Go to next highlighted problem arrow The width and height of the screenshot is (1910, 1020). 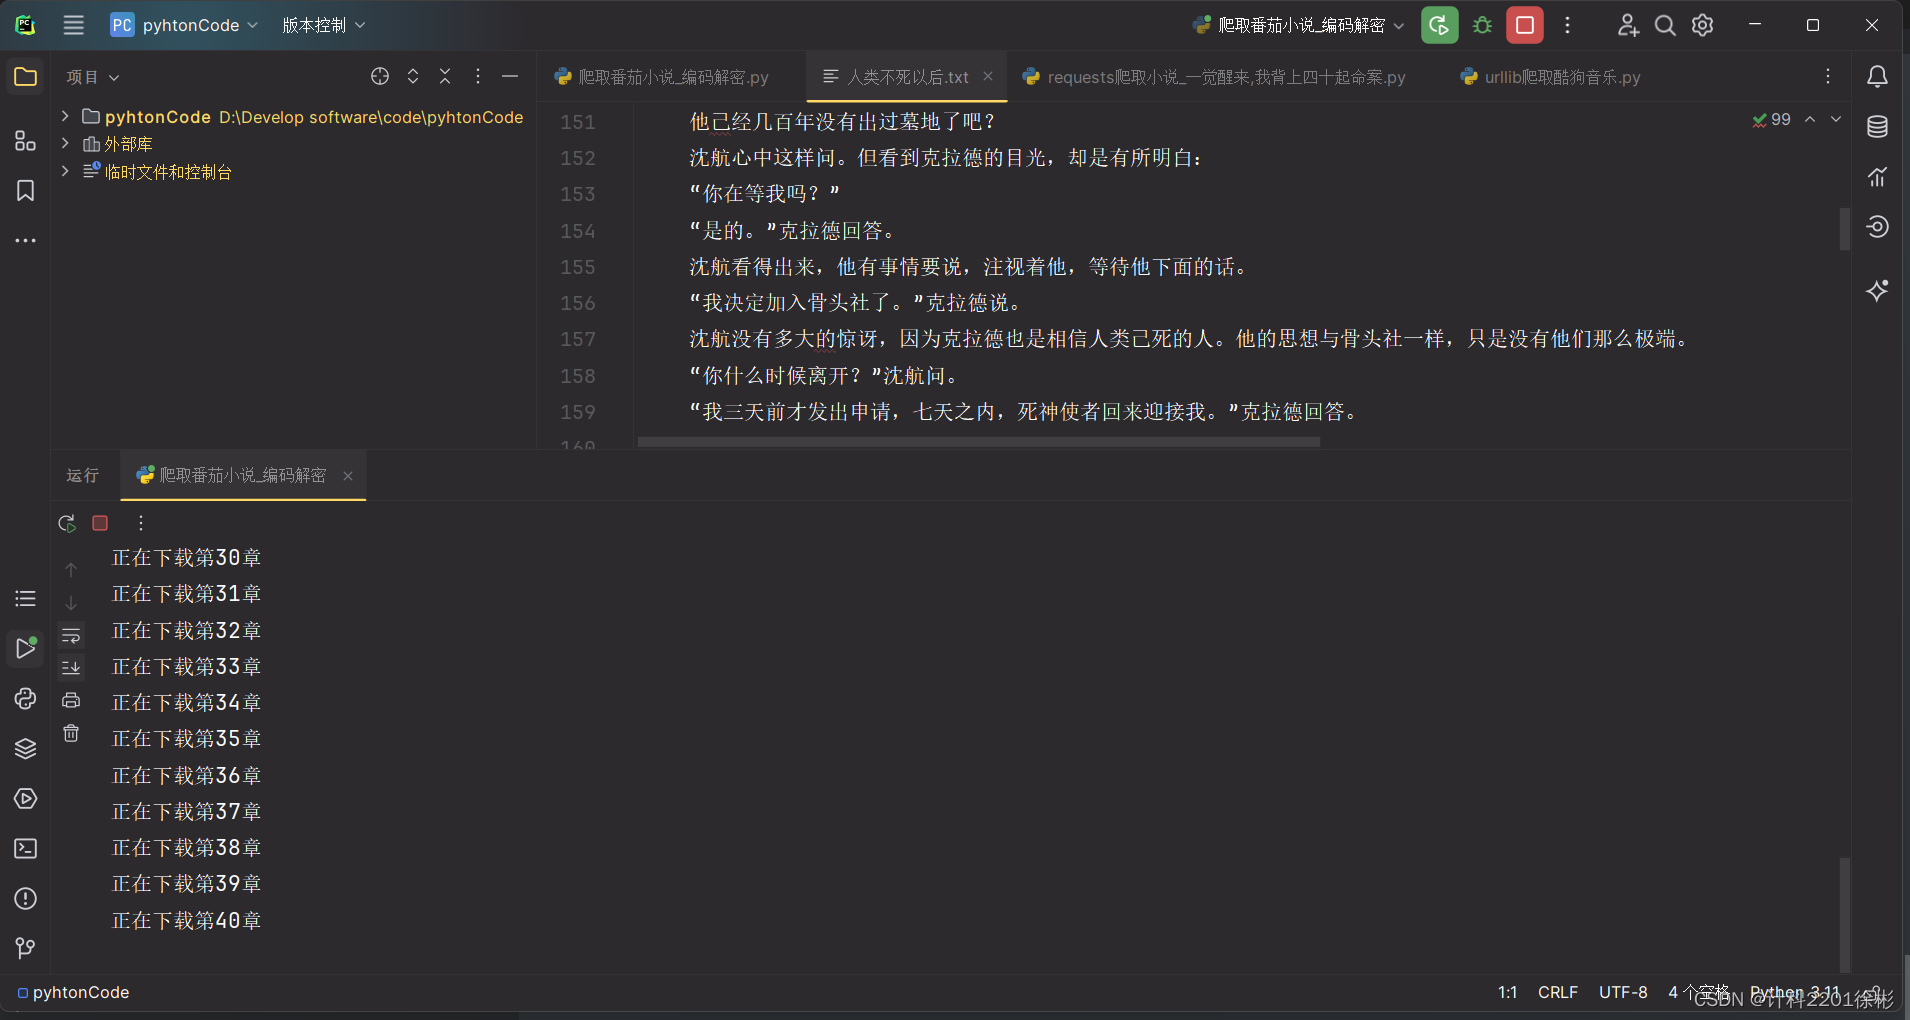click(1836, 119)
